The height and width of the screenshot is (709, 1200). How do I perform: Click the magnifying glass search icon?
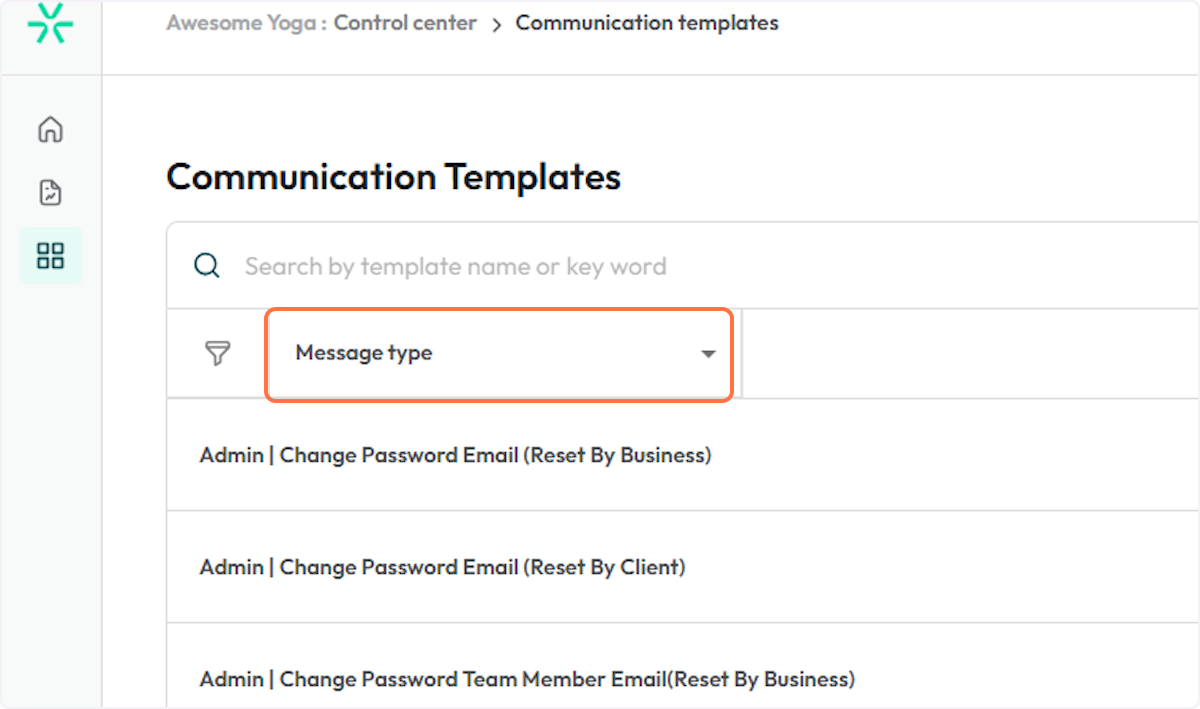pyautogui.click(x=207, y=266)
